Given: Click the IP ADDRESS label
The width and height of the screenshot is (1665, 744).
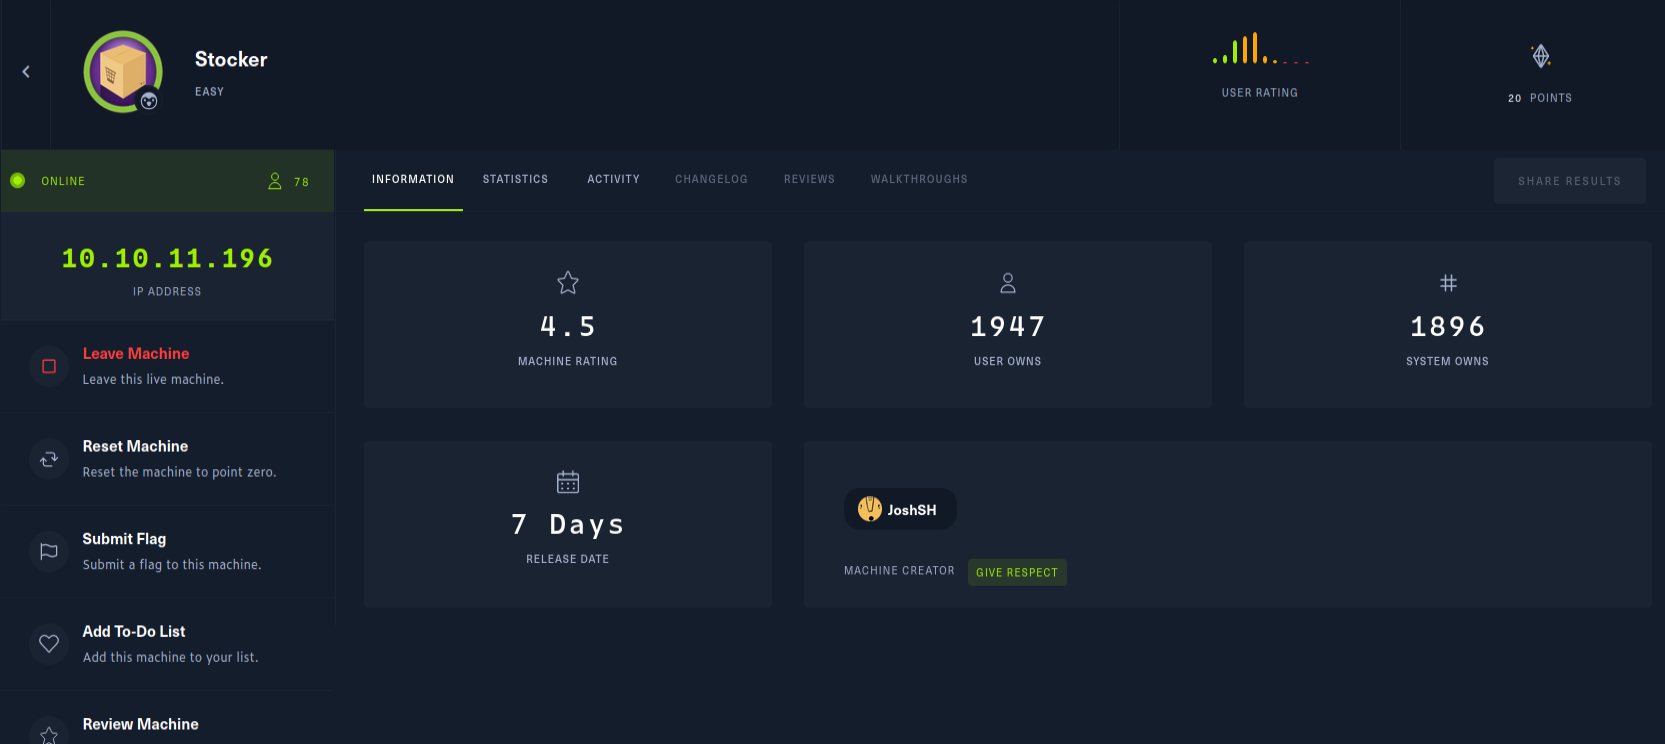Looking at the screenshot, I should pos(167,292).
